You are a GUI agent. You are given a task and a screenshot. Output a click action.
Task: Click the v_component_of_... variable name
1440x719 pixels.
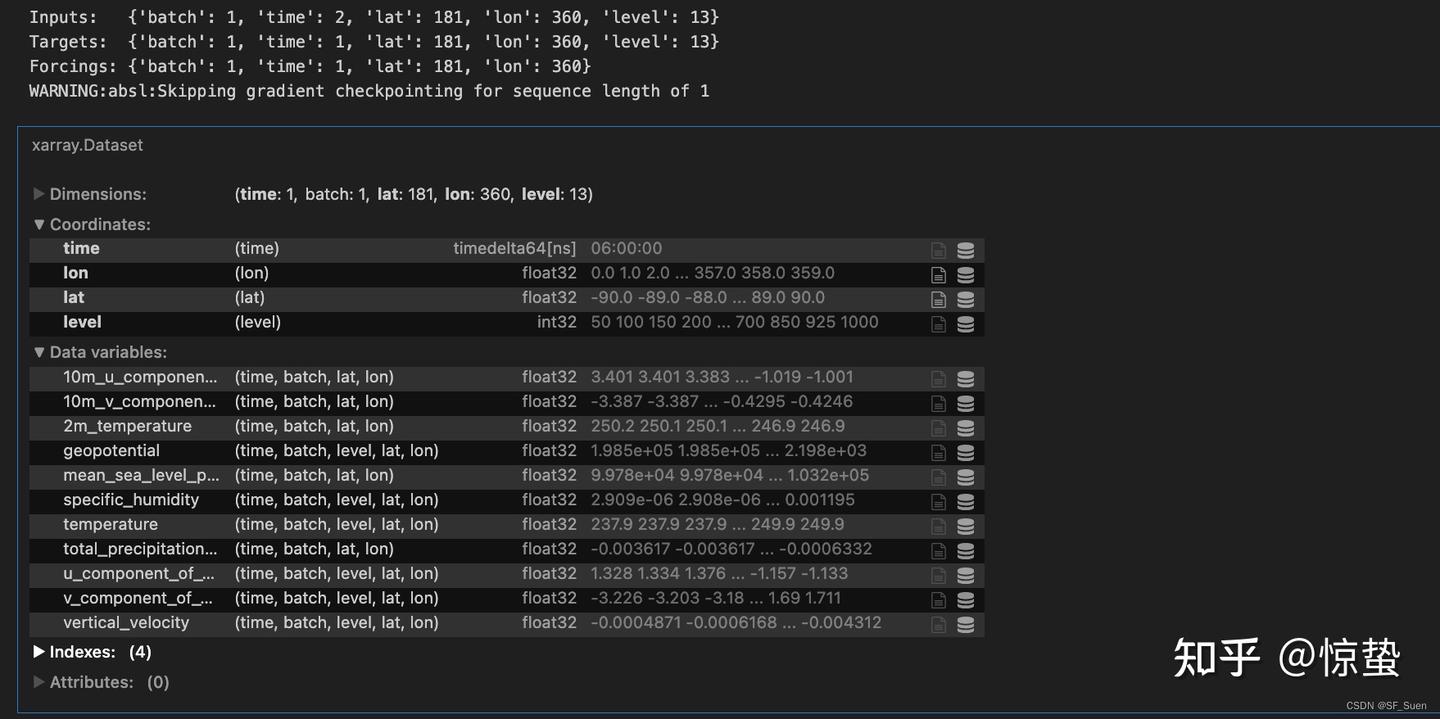(x=139, y=598)
